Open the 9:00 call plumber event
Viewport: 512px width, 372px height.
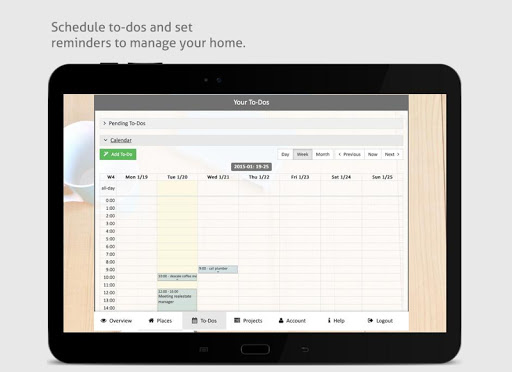(x=218, y=269)
